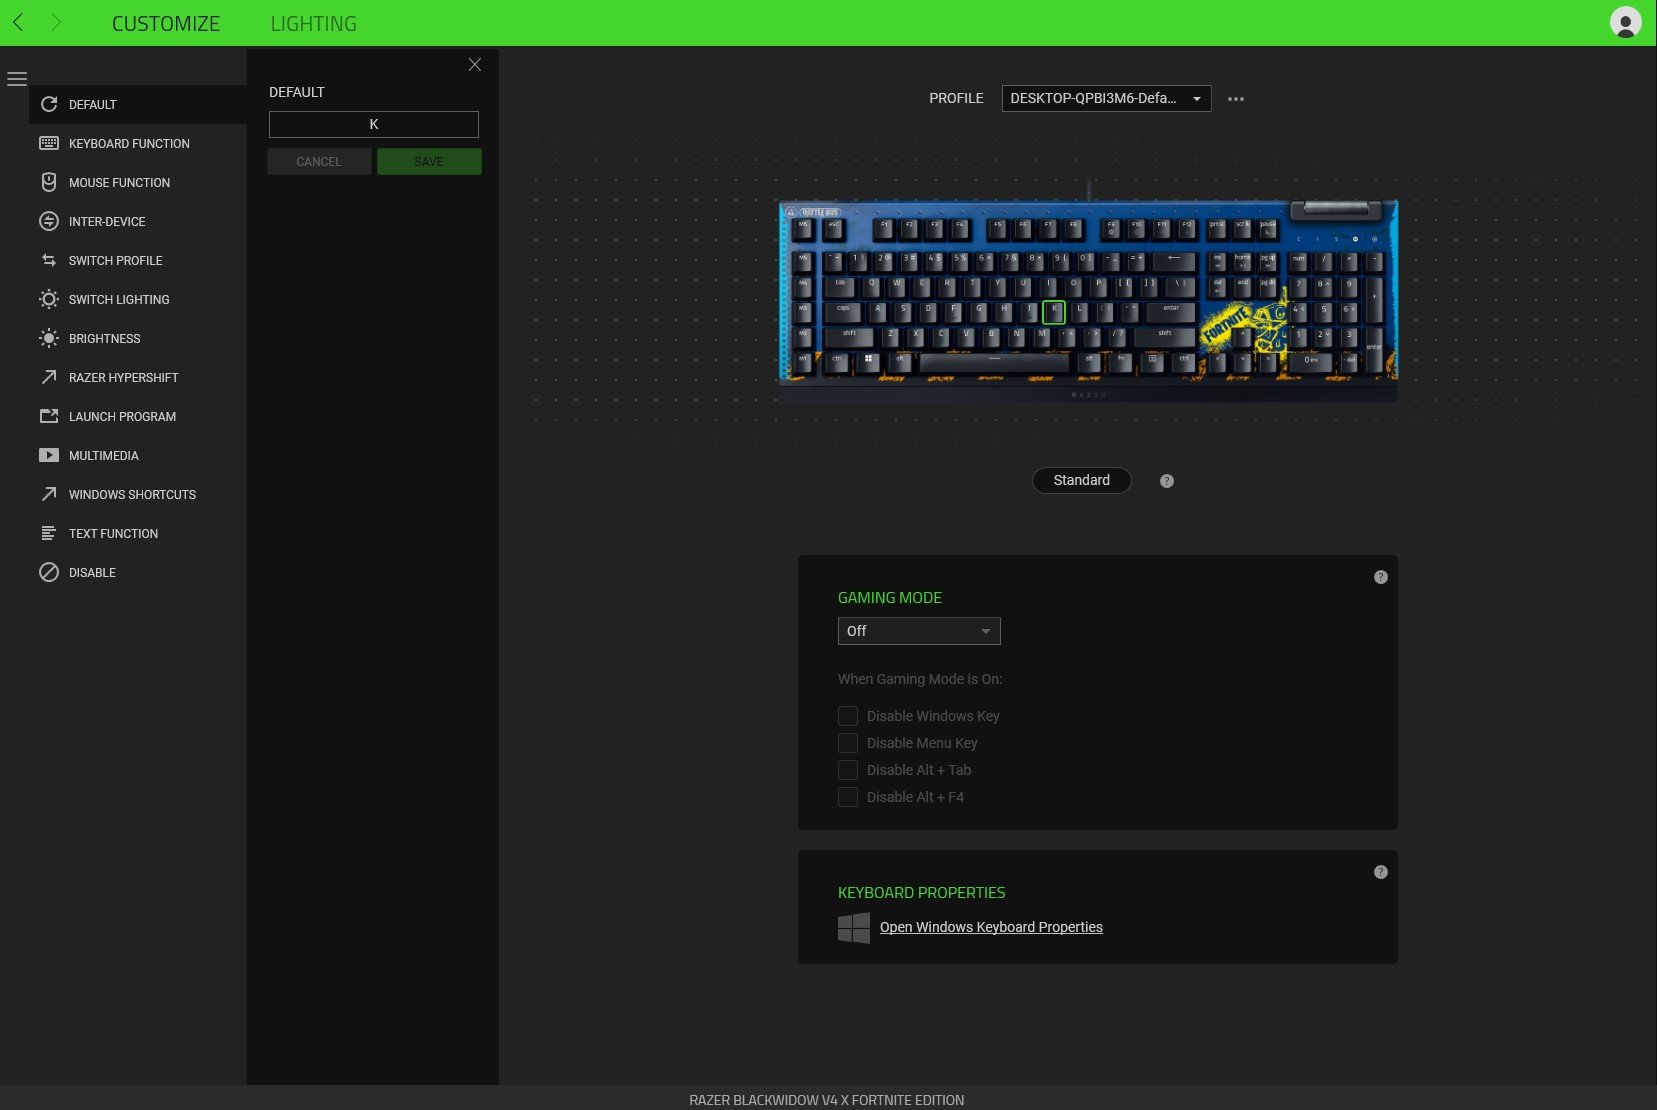Open the Switch Profile assignment option
1657x1110 pixels.
pos(115,260)
